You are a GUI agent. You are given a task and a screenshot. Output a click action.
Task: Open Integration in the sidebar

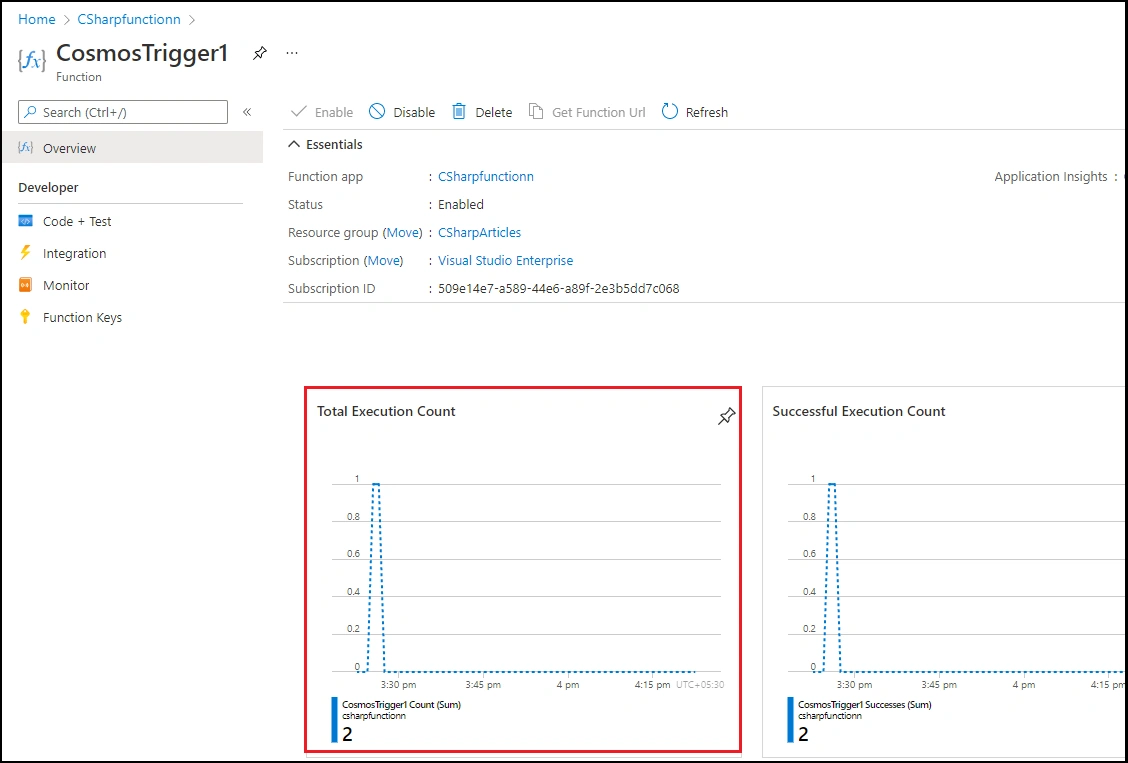click(x=74, y=253)
